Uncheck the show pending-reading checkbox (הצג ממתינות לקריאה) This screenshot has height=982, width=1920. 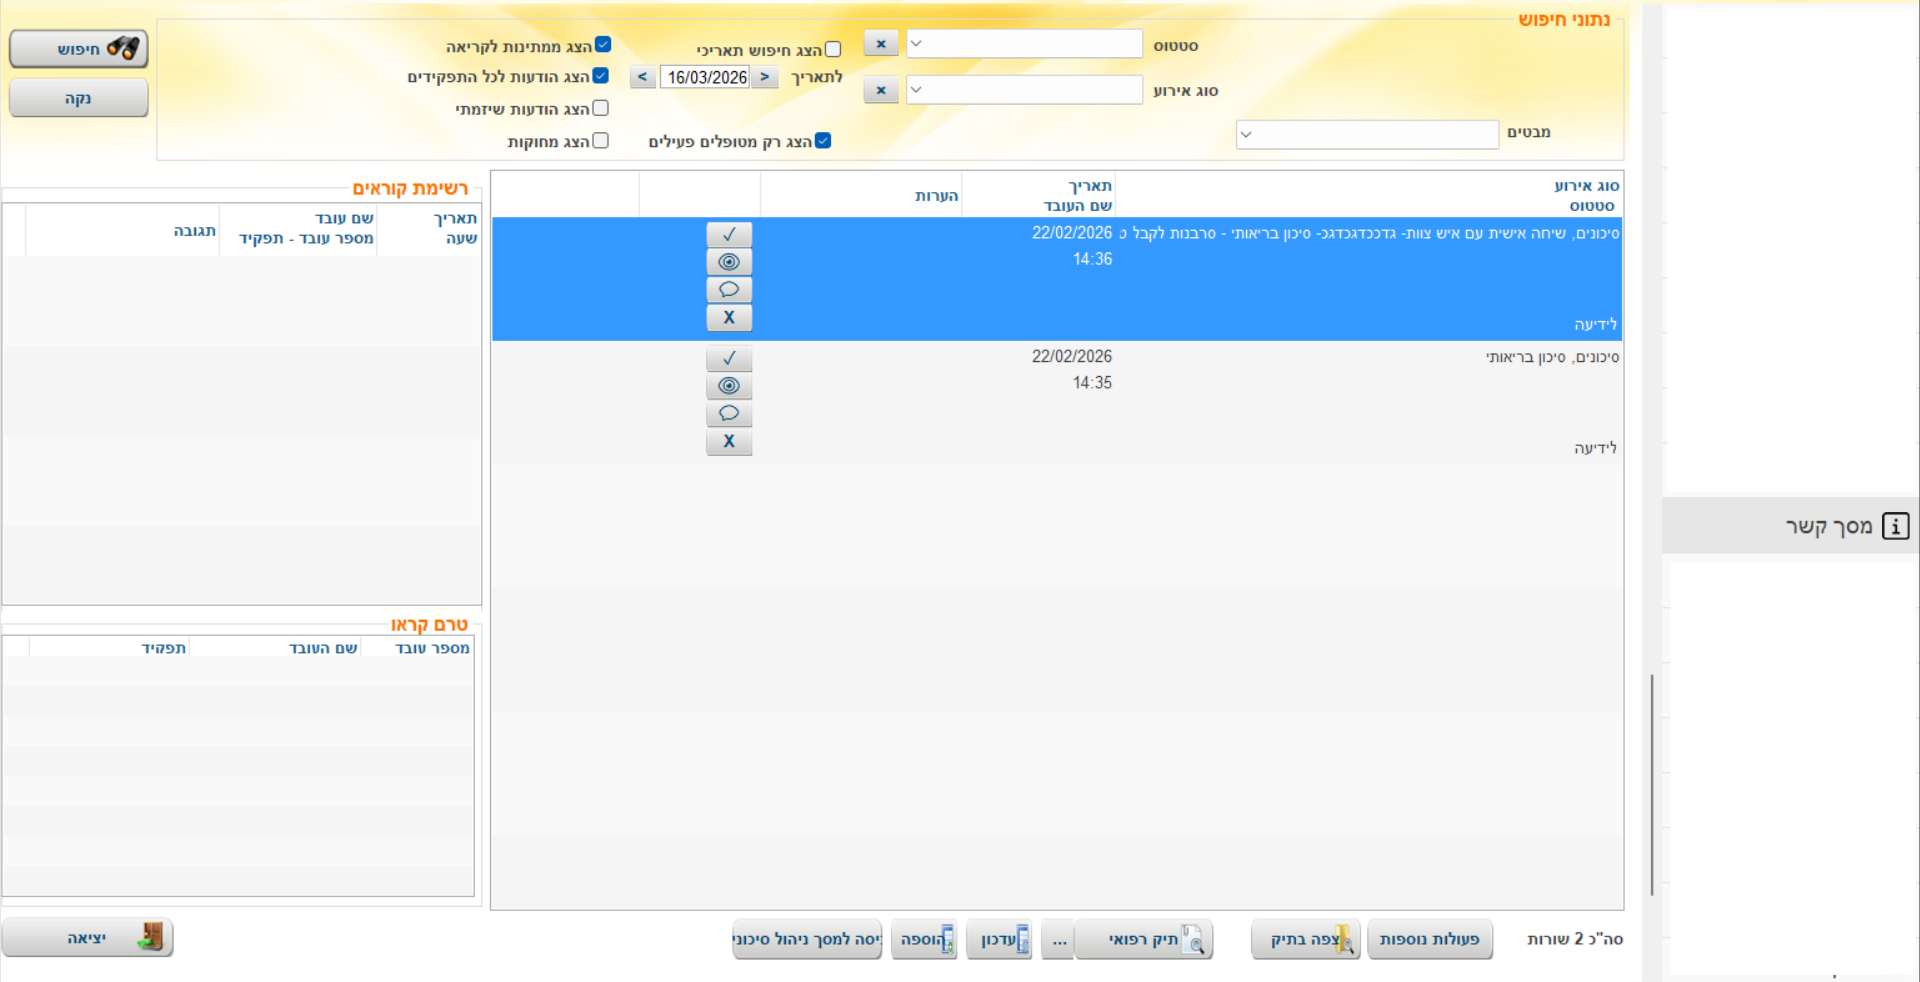pyautogui.click(x=603, y=45)
